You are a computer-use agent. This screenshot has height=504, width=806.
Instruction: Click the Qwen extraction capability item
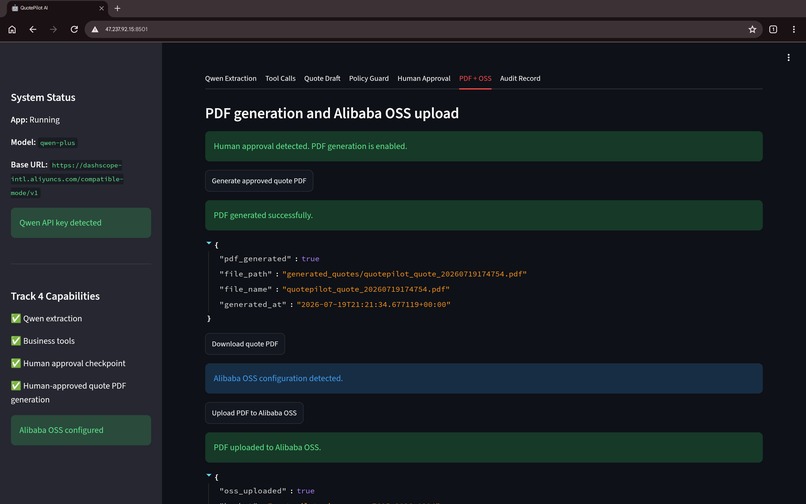(46, 319)
